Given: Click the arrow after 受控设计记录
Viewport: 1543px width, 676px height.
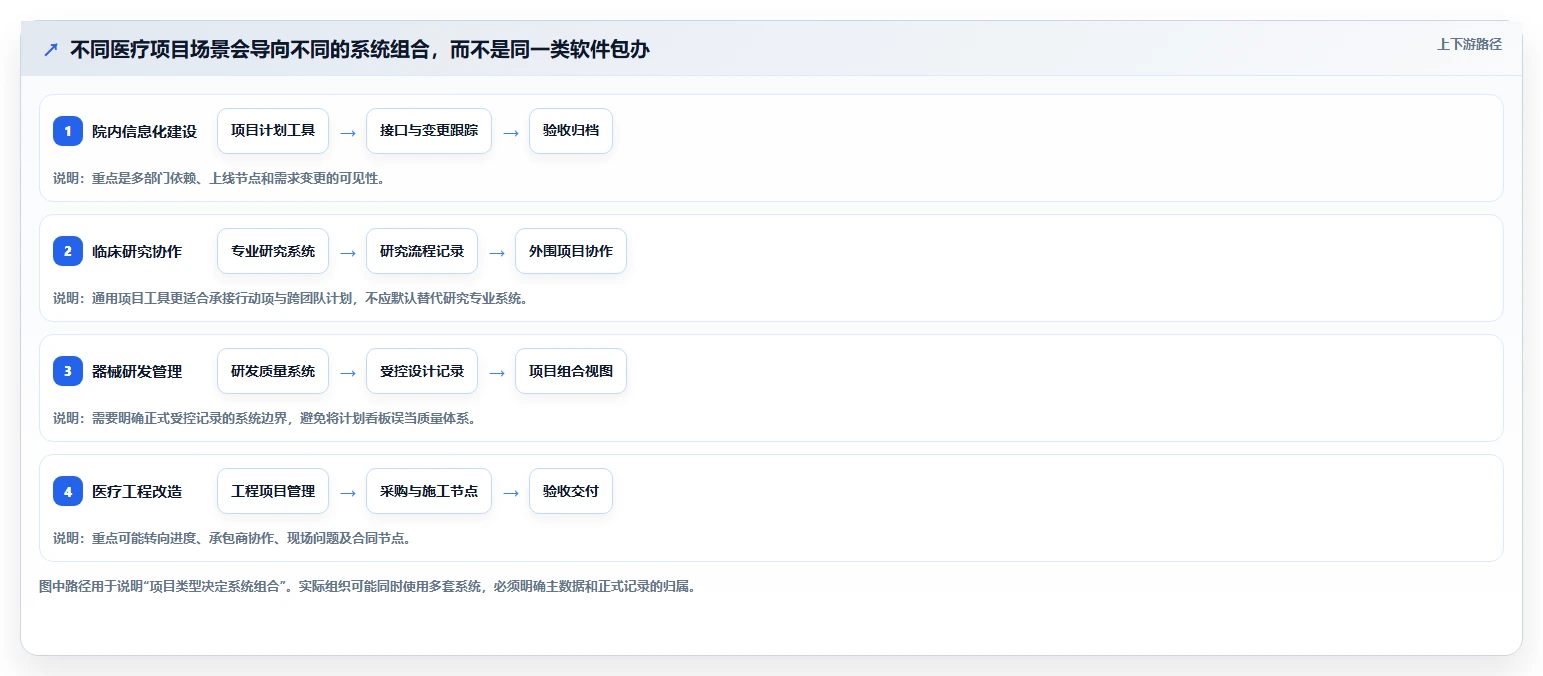Looking at the screenshot, I should [497, 372].
